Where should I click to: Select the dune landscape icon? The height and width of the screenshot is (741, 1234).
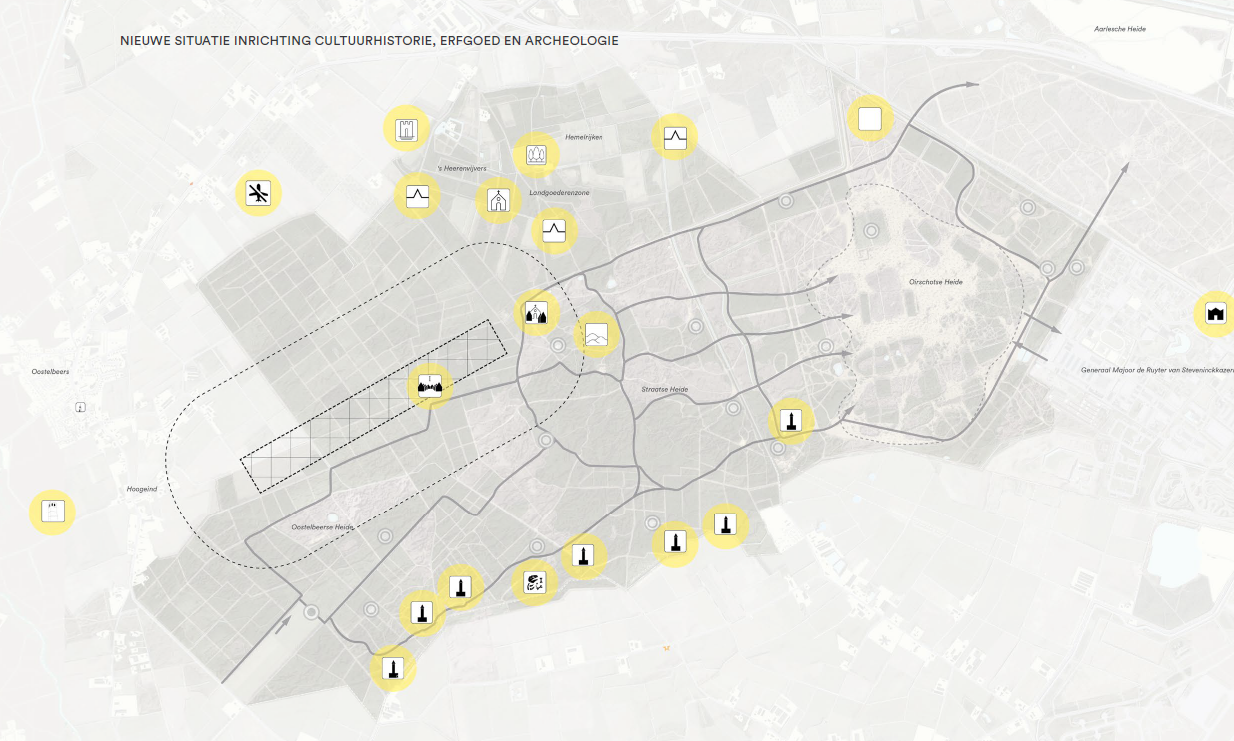[597, 335]
